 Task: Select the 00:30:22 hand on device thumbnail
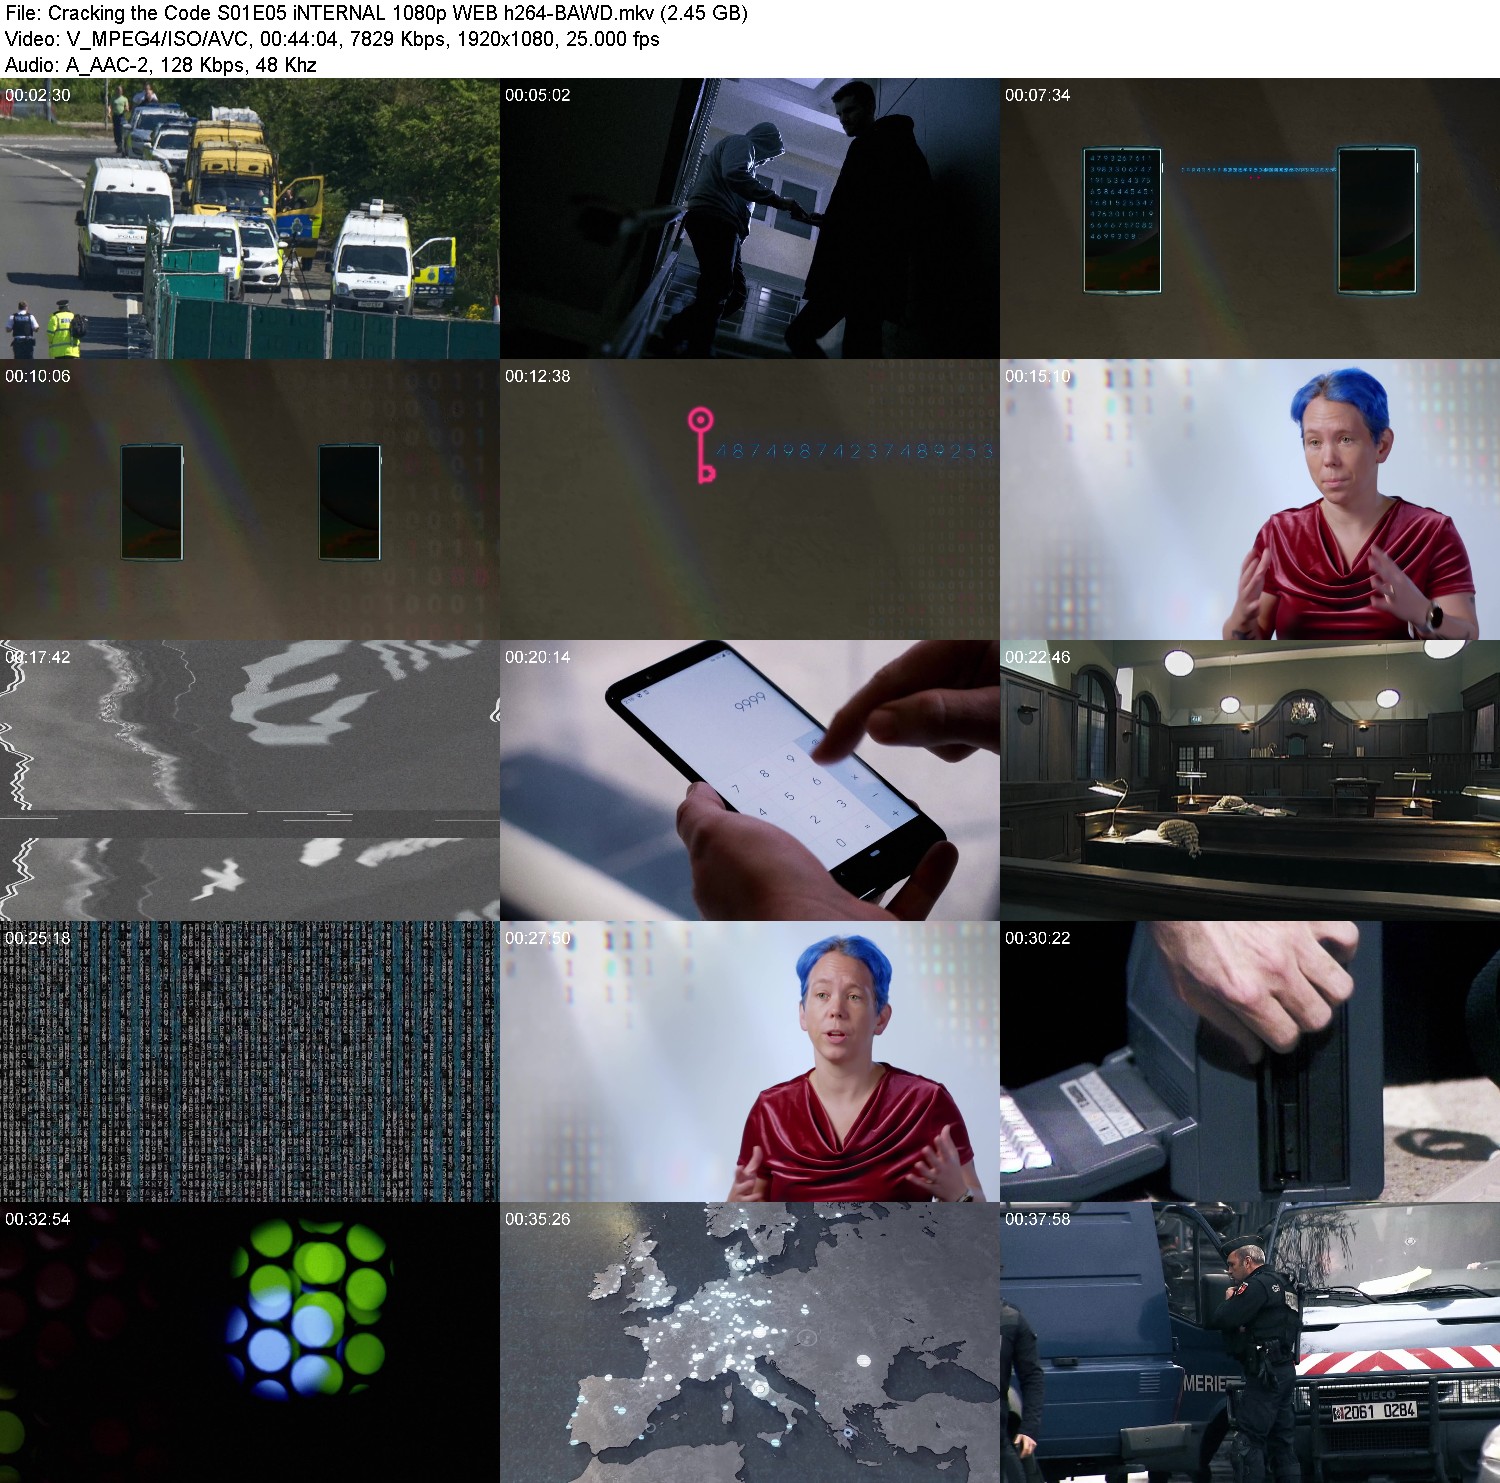coord(1250,1062)
